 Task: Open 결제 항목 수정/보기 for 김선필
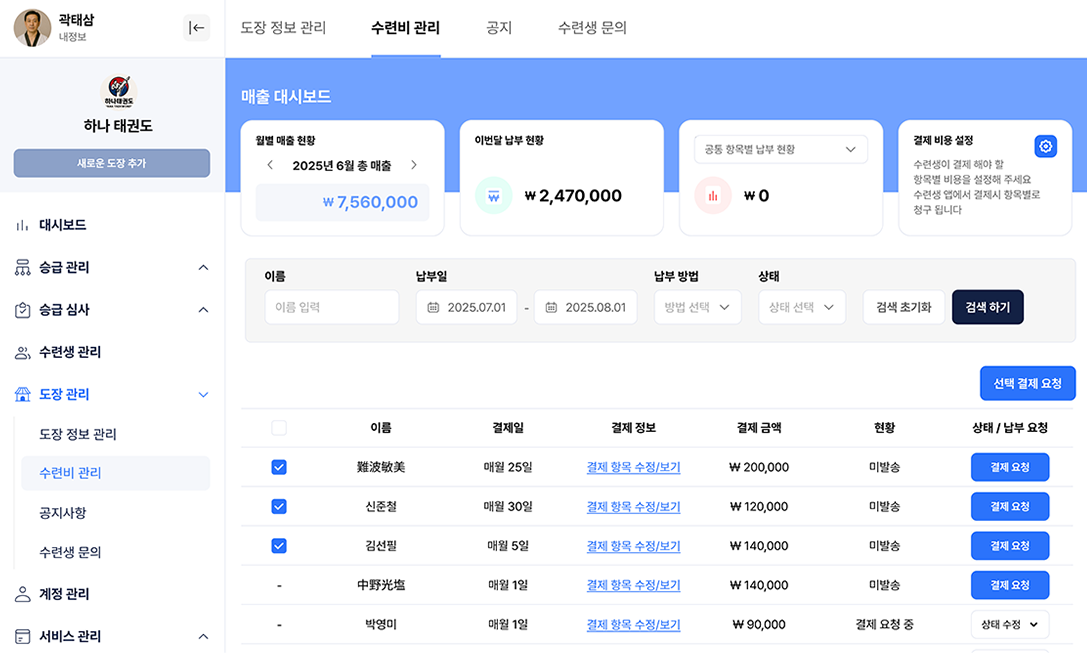pyautogui.click(x=634, y=546)
